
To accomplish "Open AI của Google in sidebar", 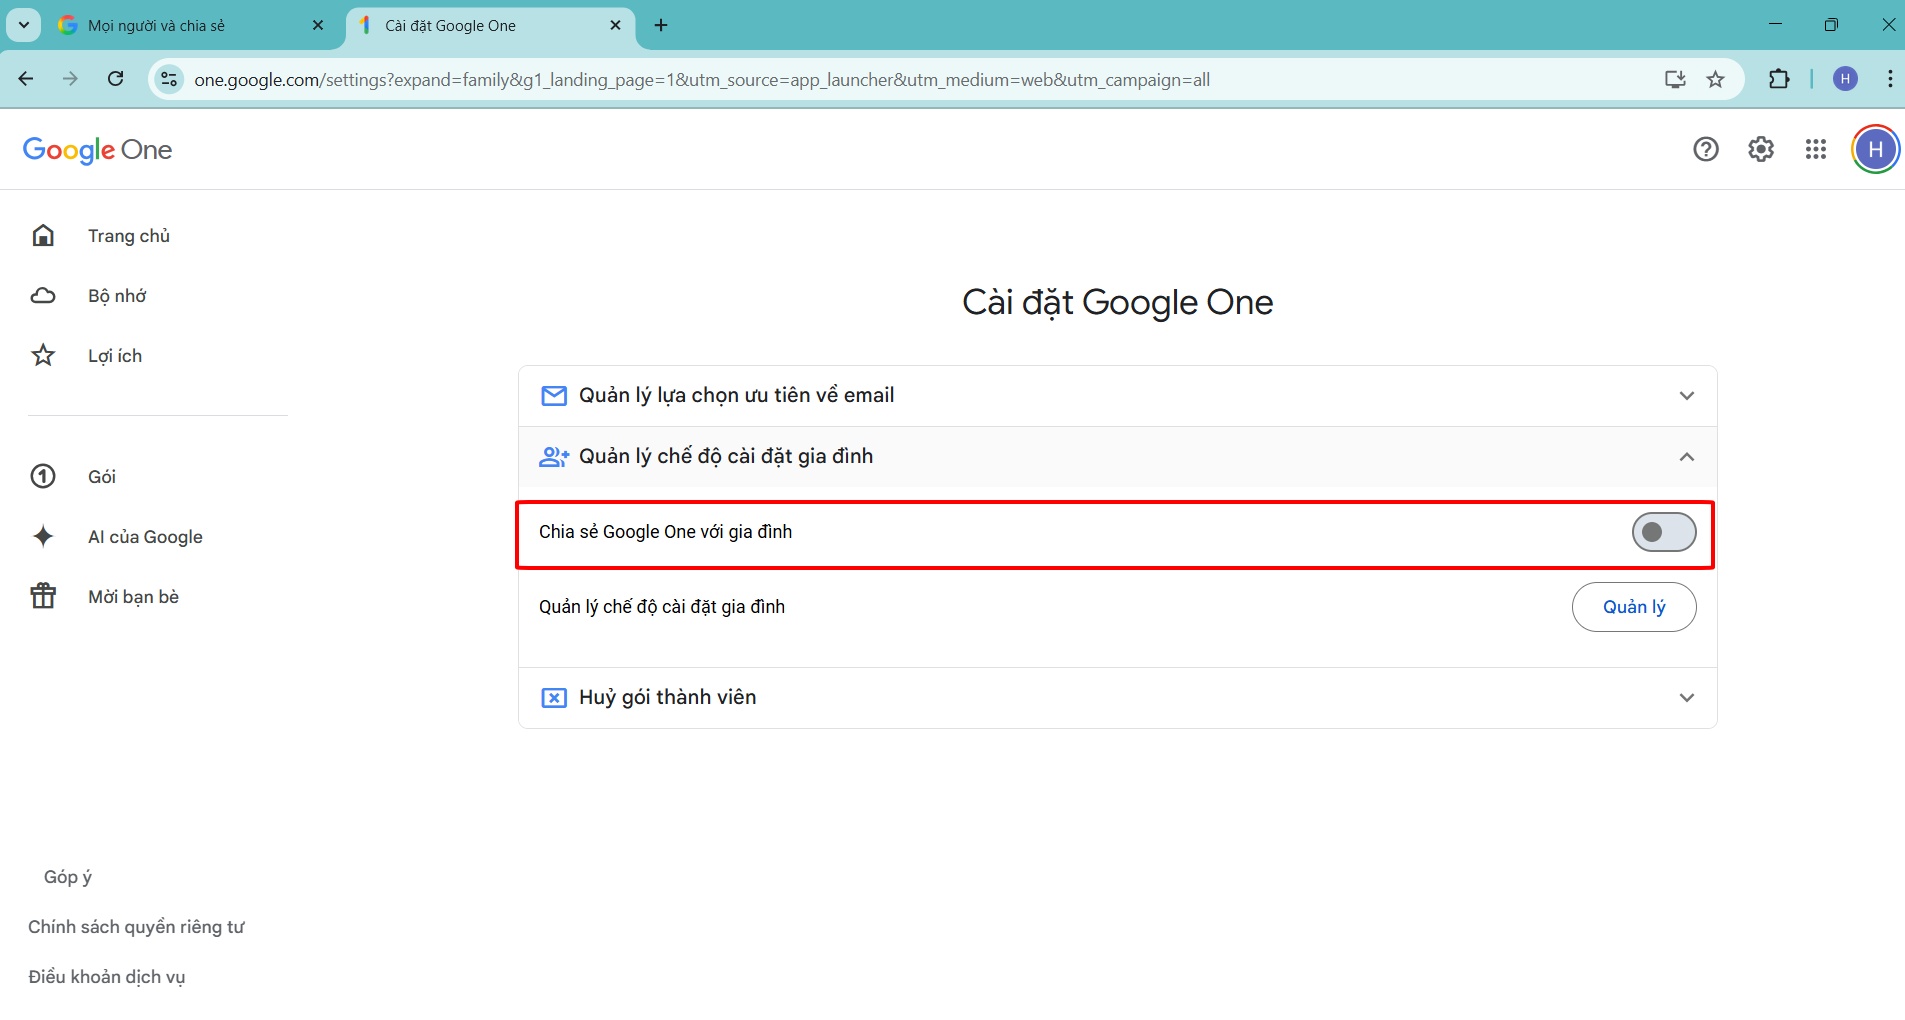I will tap(145, 537).
